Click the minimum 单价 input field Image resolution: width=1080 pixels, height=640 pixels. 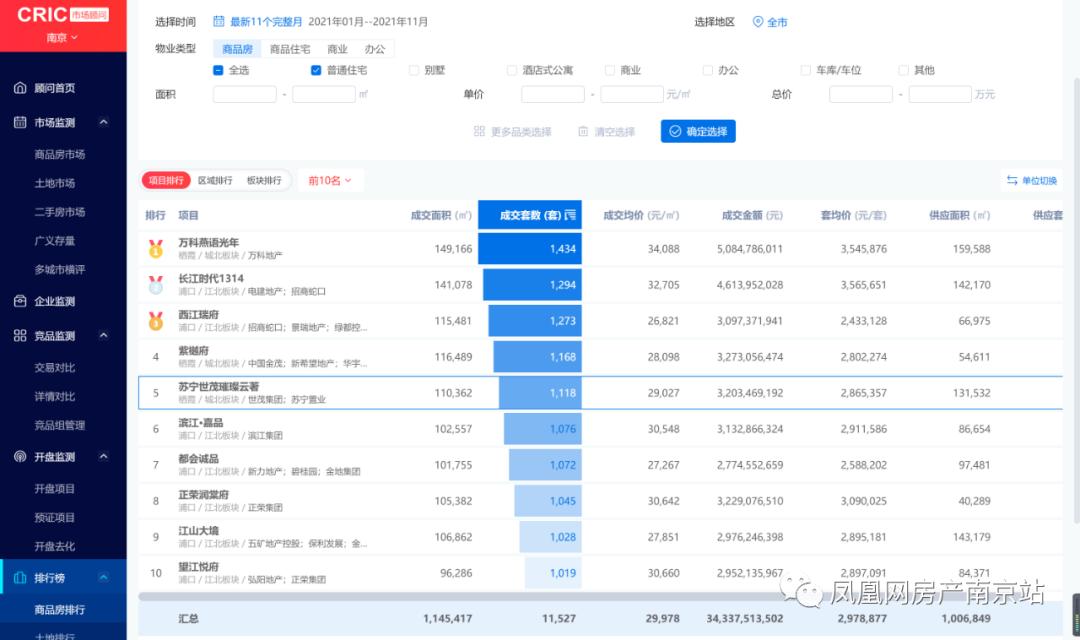pyautogui.click(x=552, y=94)
